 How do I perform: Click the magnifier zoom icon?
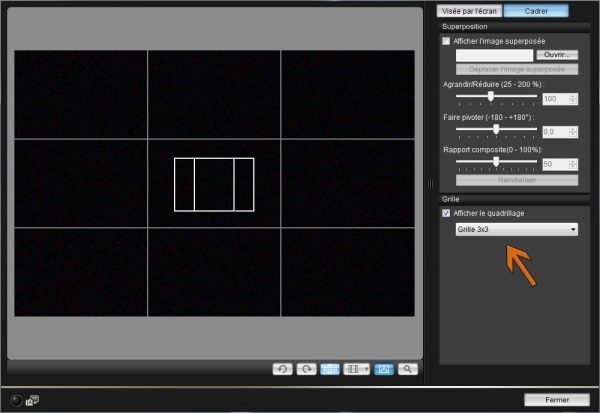coord(407,369)
